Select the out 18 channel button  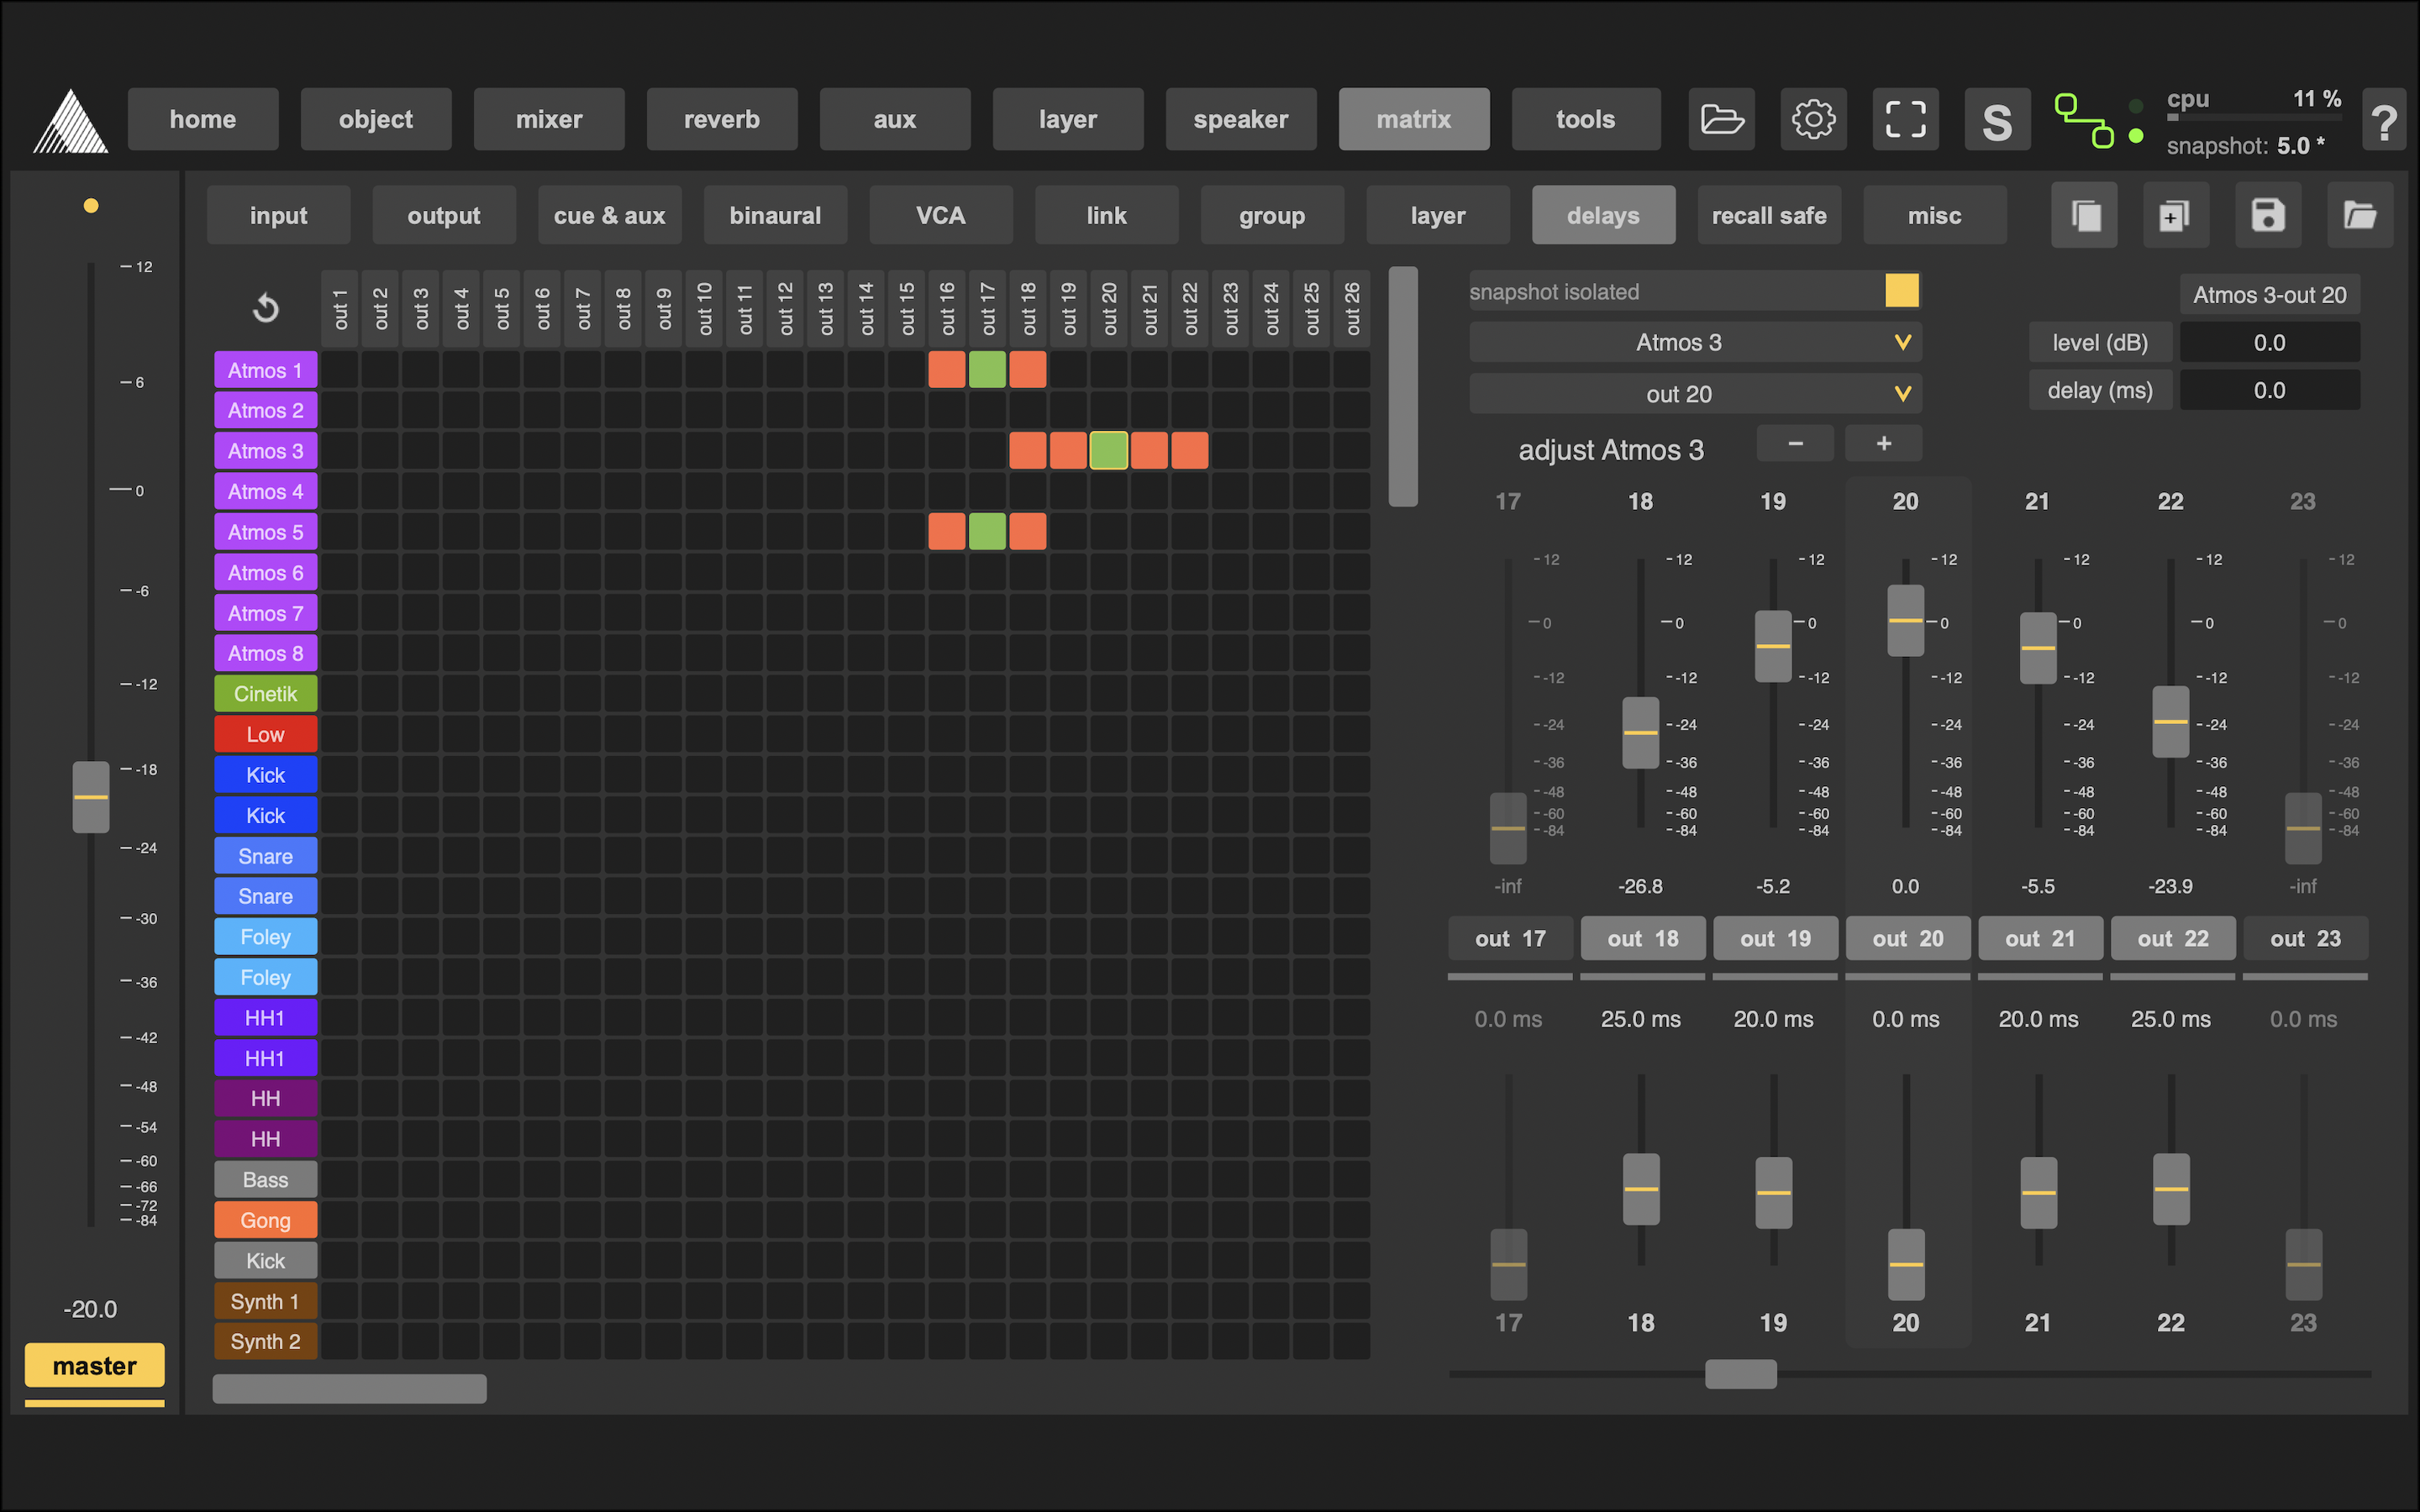[1642, 939]
